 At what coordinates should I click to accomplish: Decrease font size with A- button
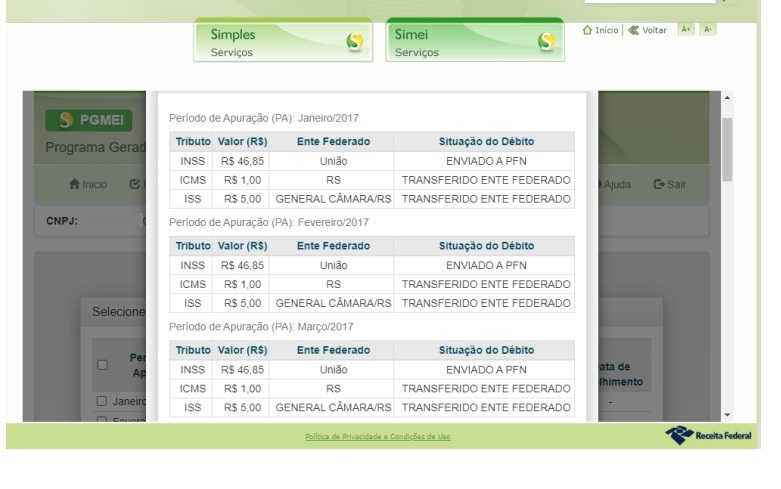[708, 30]
